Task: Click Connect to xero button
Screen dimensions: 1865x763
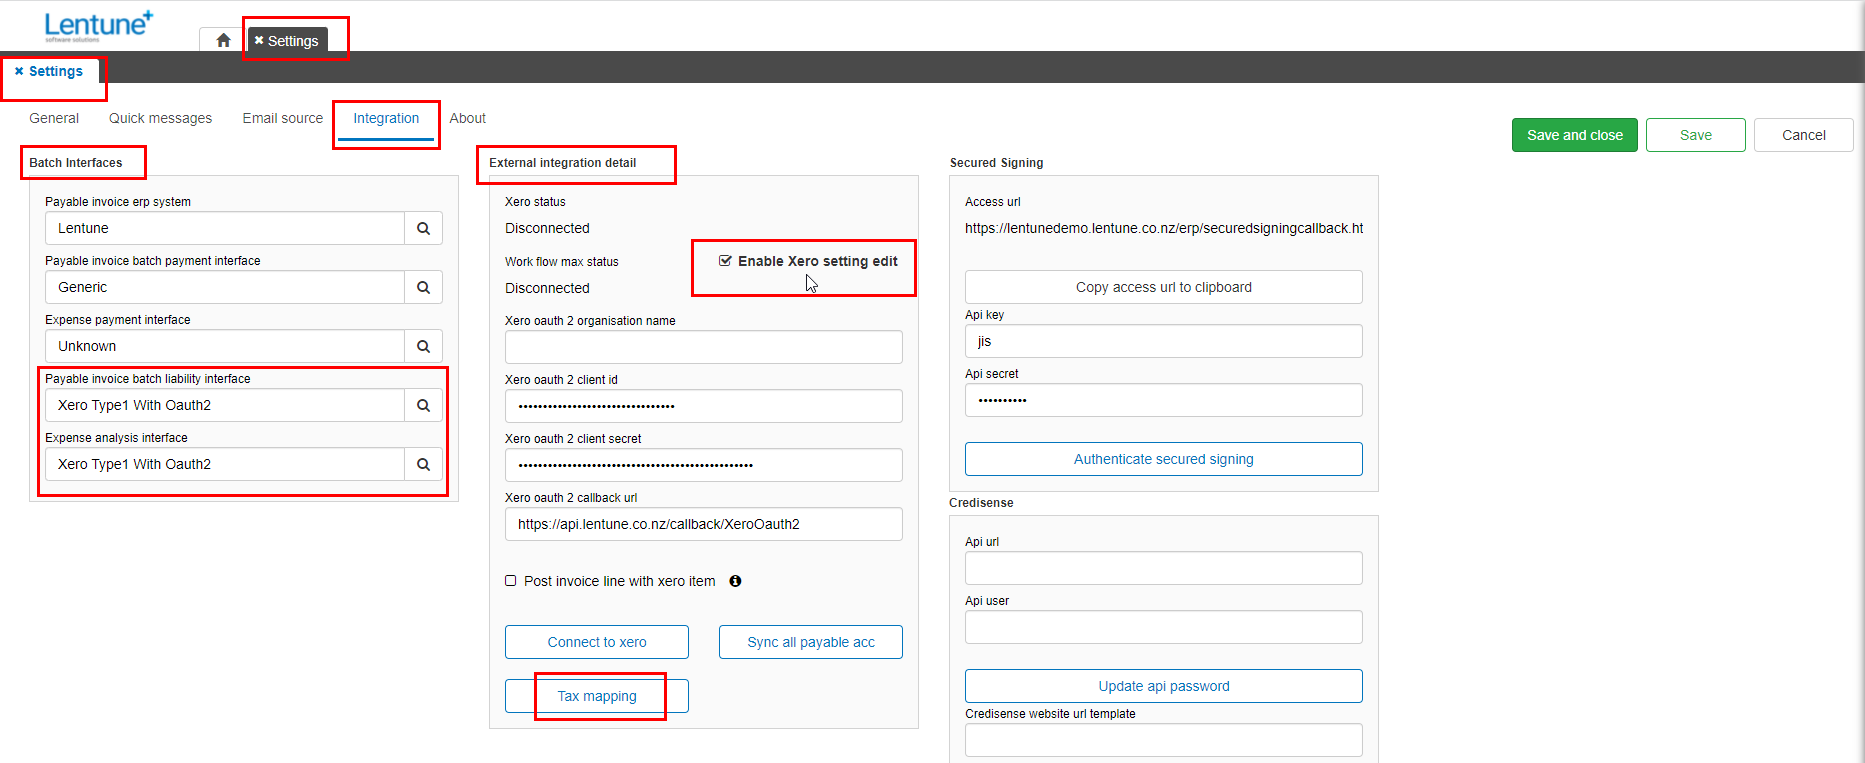Action: 596,642
